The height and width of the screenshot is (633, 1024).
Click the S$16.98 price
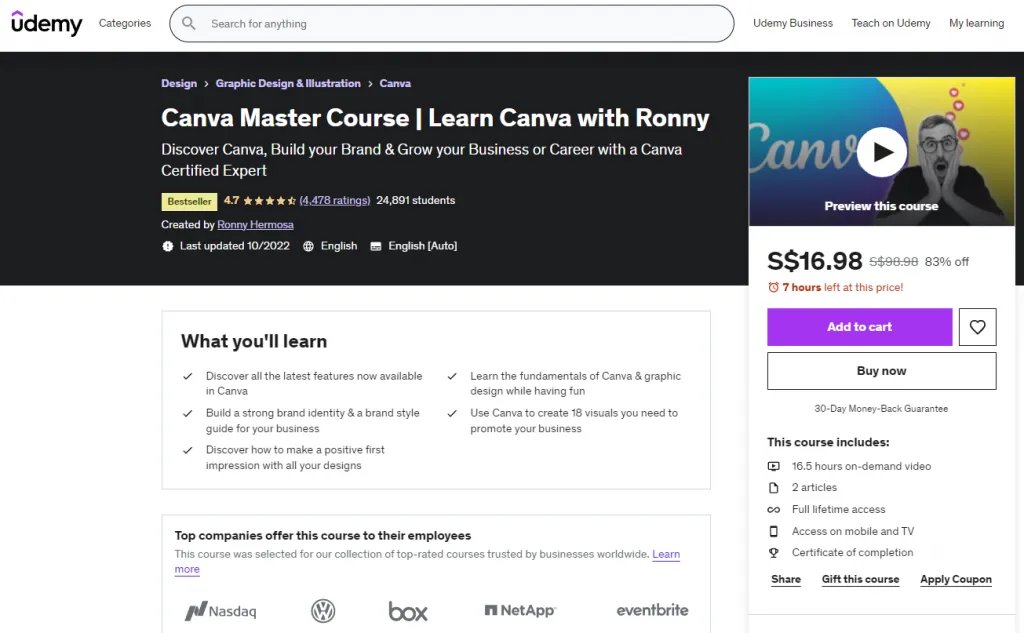click(814, 261)
